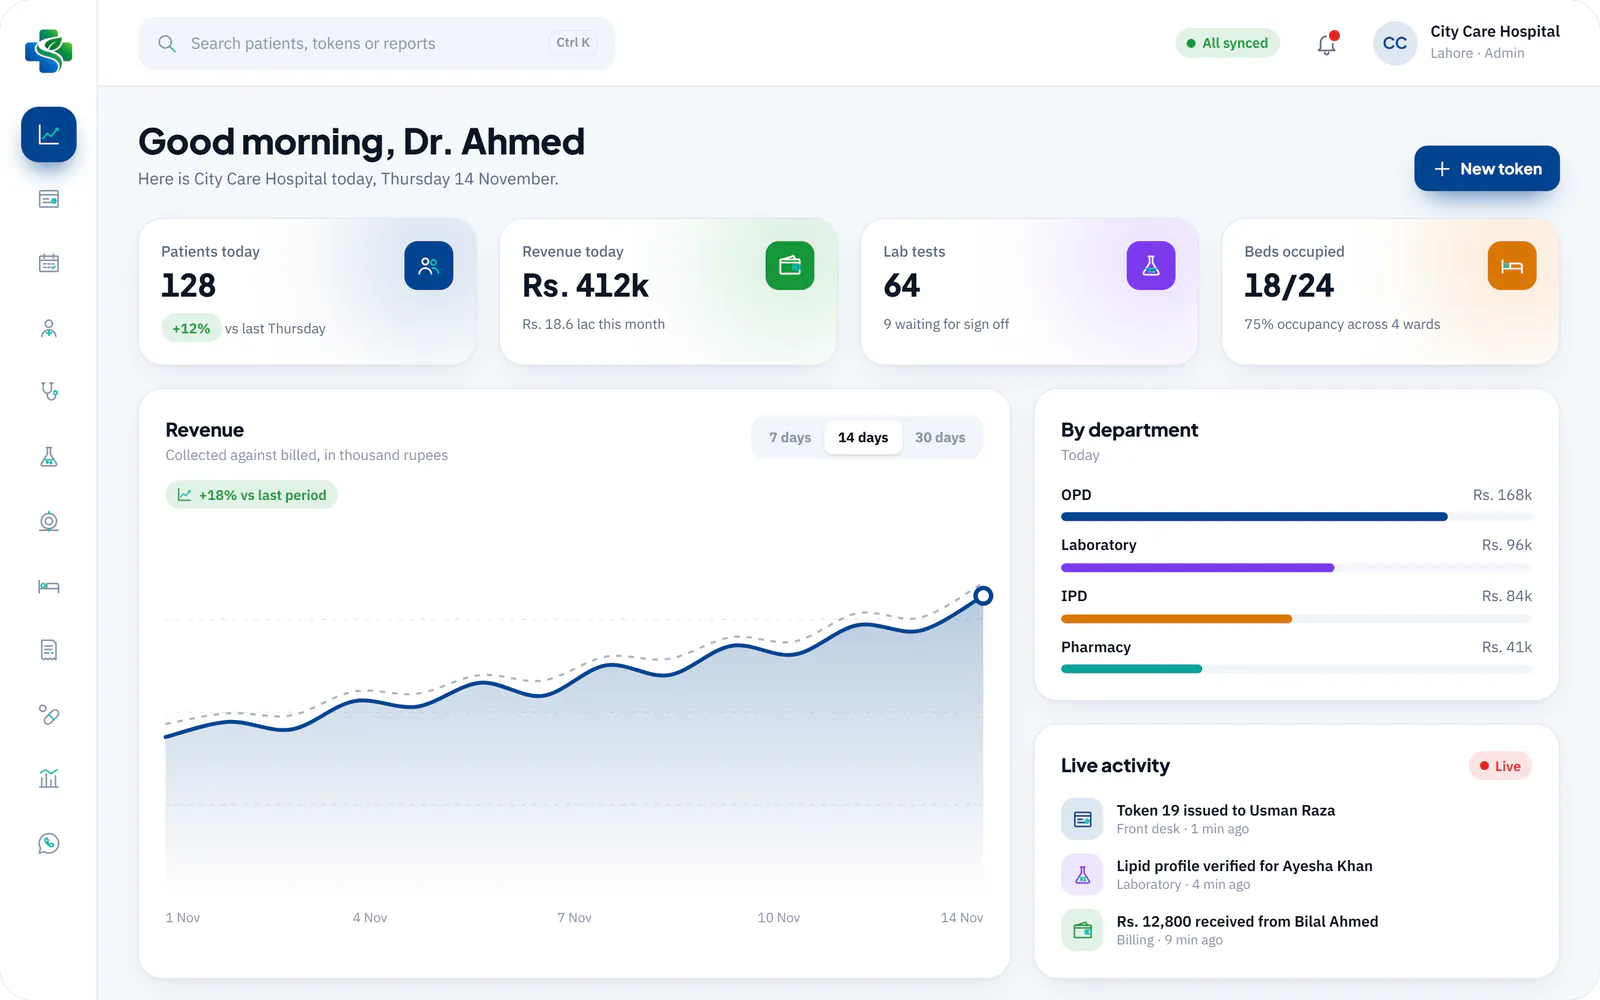Image resolution: width=1600 pixels, height=1000 pixels.
Task: Create a New token
Action: (x=1487, y=169)
